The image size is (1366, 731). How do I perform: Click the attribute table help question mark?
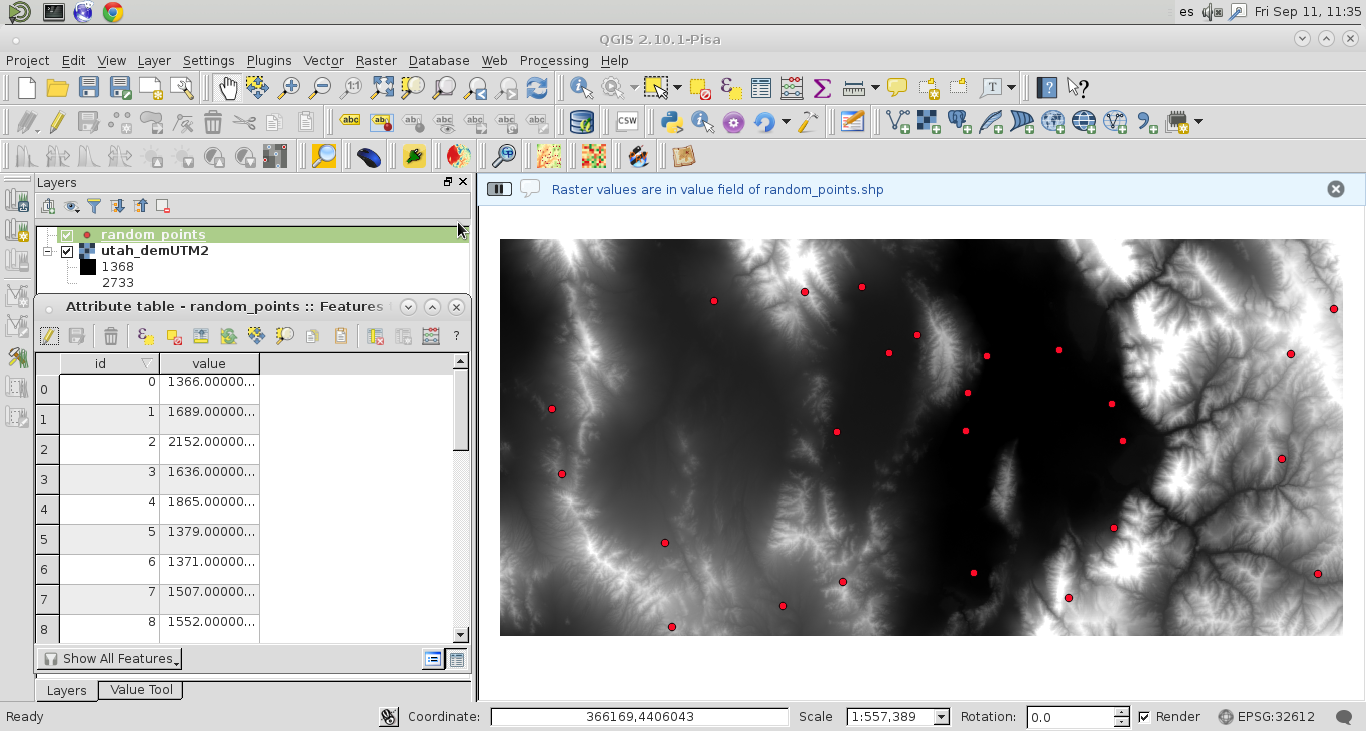[x=456, y=336]
